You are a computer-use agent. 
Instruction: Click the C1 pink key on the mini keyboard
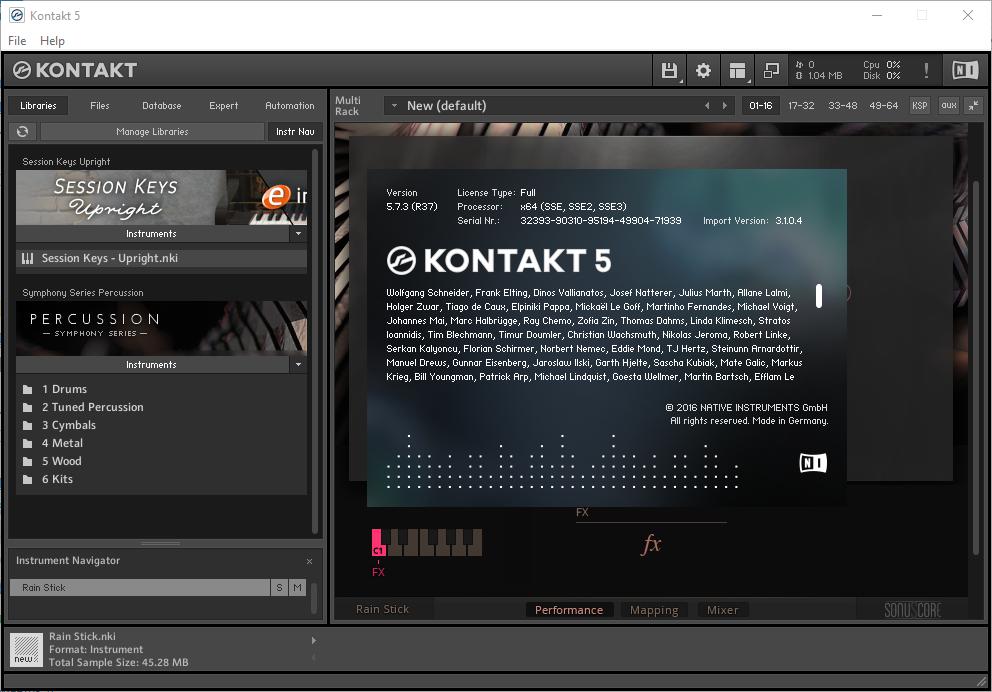point(378,543)
